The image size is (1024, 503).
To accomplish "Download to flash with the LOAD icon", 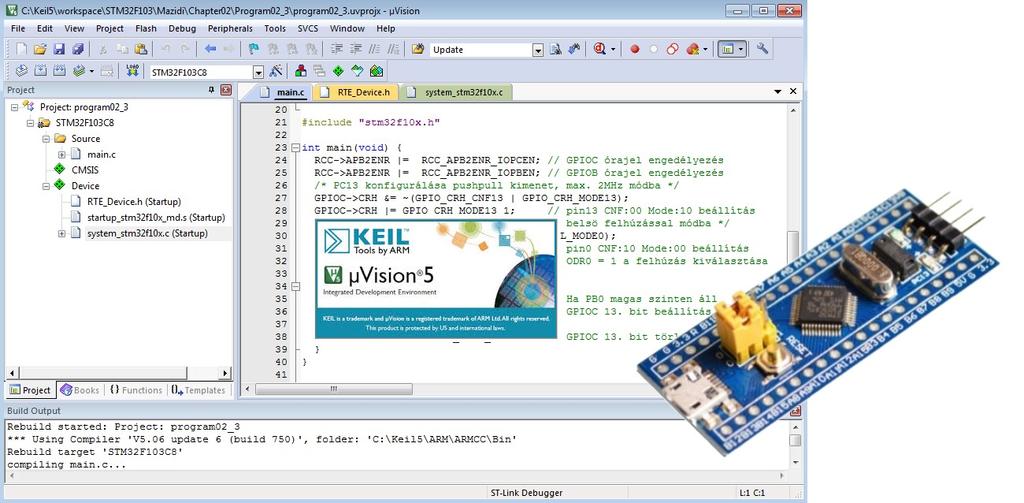I will [133, 71].
